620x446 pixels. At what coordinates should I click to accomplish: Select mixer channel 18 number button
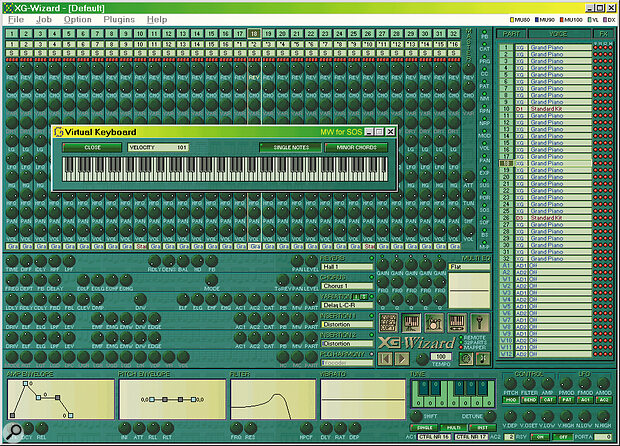pos(254,34)
